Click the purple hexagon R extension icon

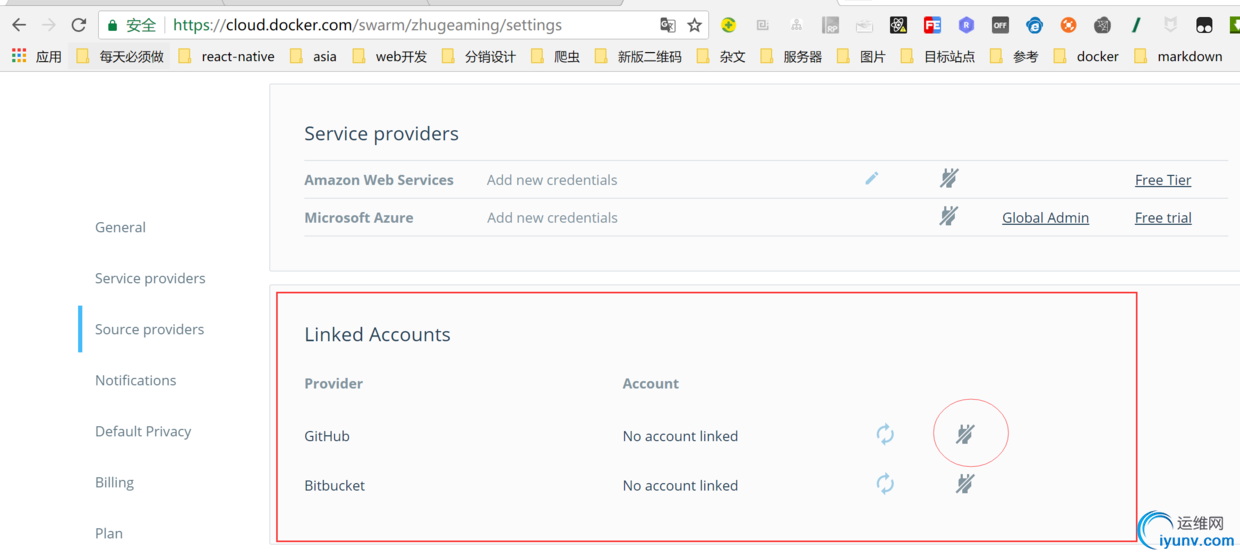click(966, 25)
